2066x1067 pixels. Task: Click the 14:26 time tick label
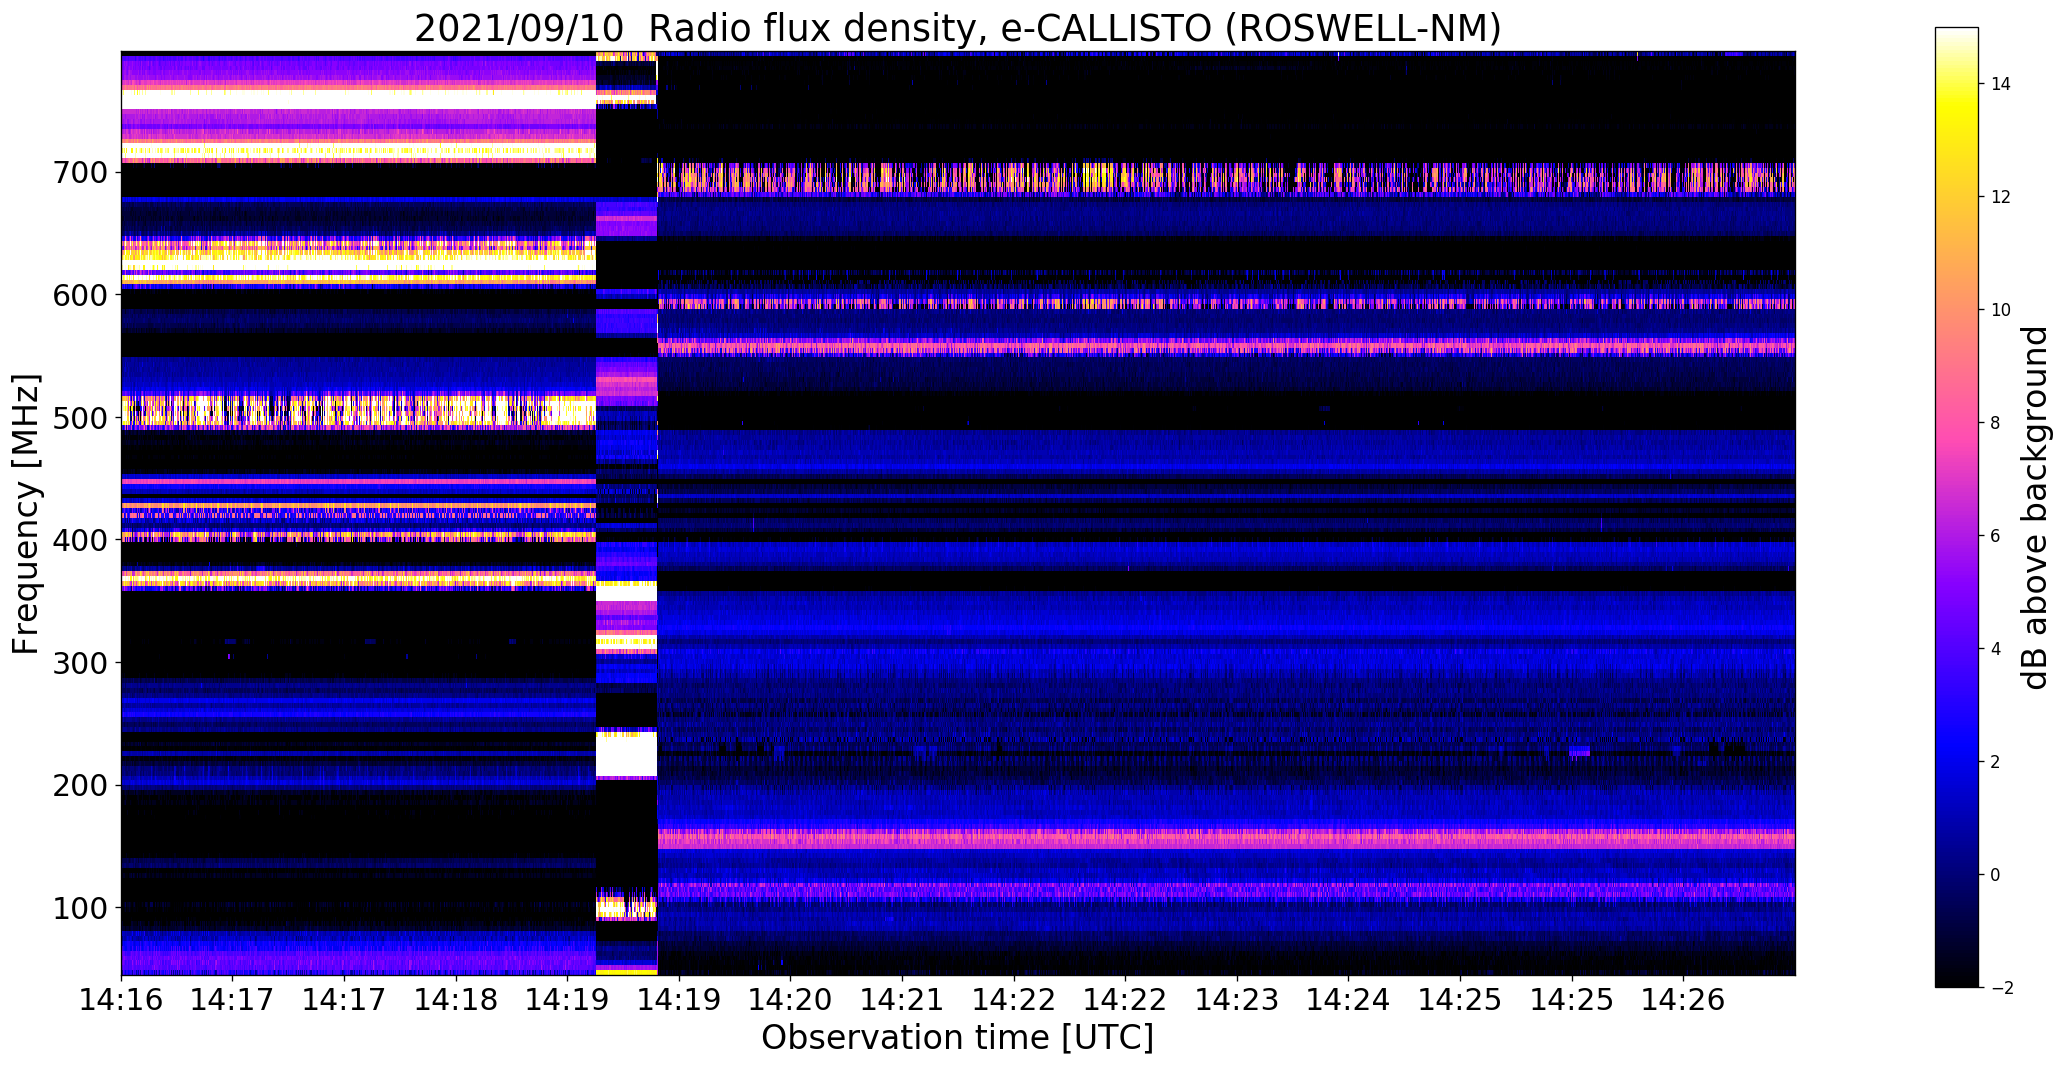pyautogui.click(x=1684, y=1000)
